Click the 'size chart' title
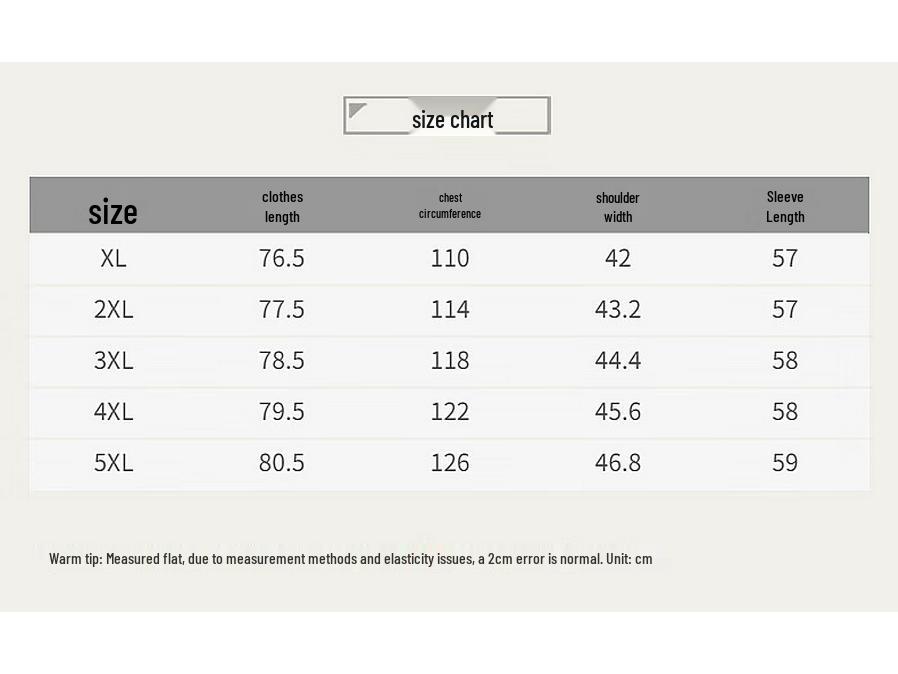This screenshot has width=898, height=674. coord(452,120)
